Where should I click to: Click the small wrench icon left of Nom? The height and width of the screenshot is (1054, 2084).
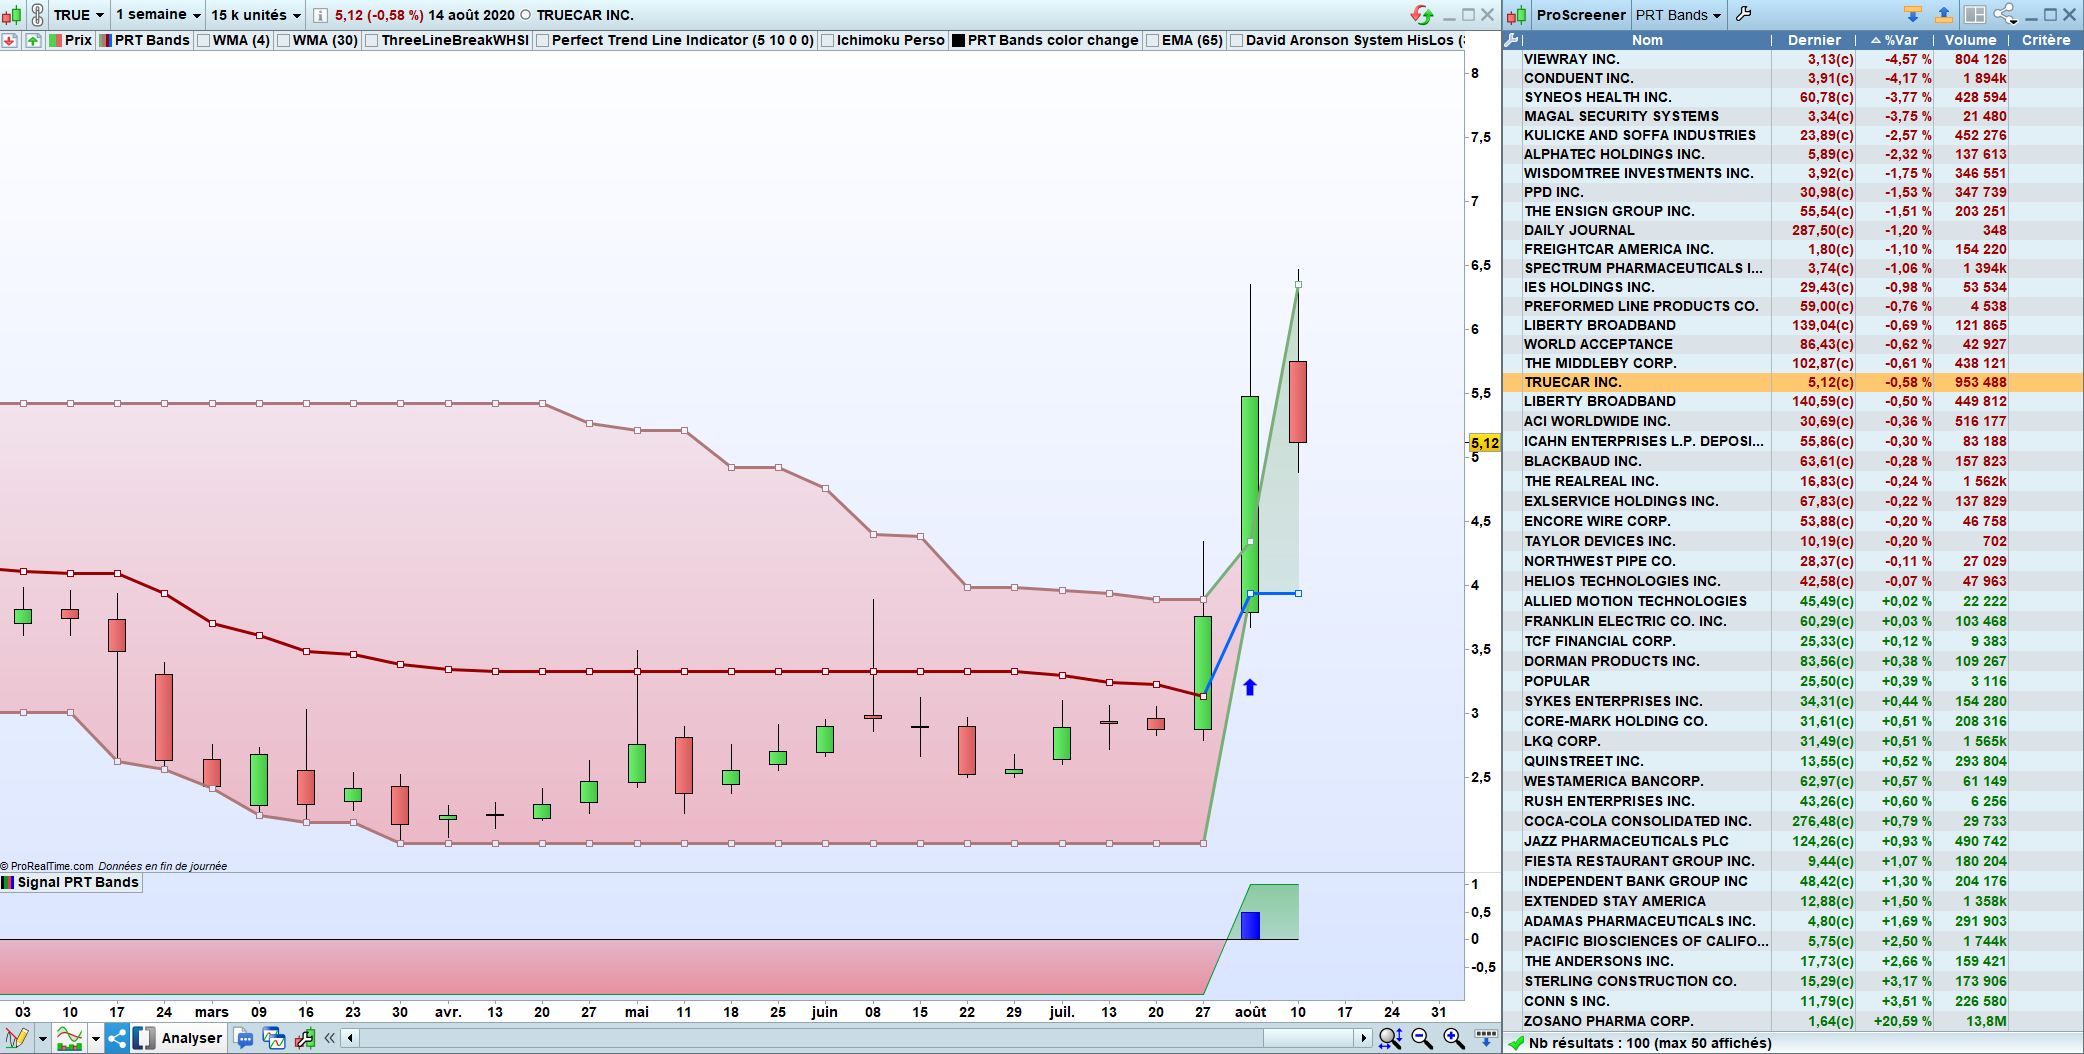1512,40
